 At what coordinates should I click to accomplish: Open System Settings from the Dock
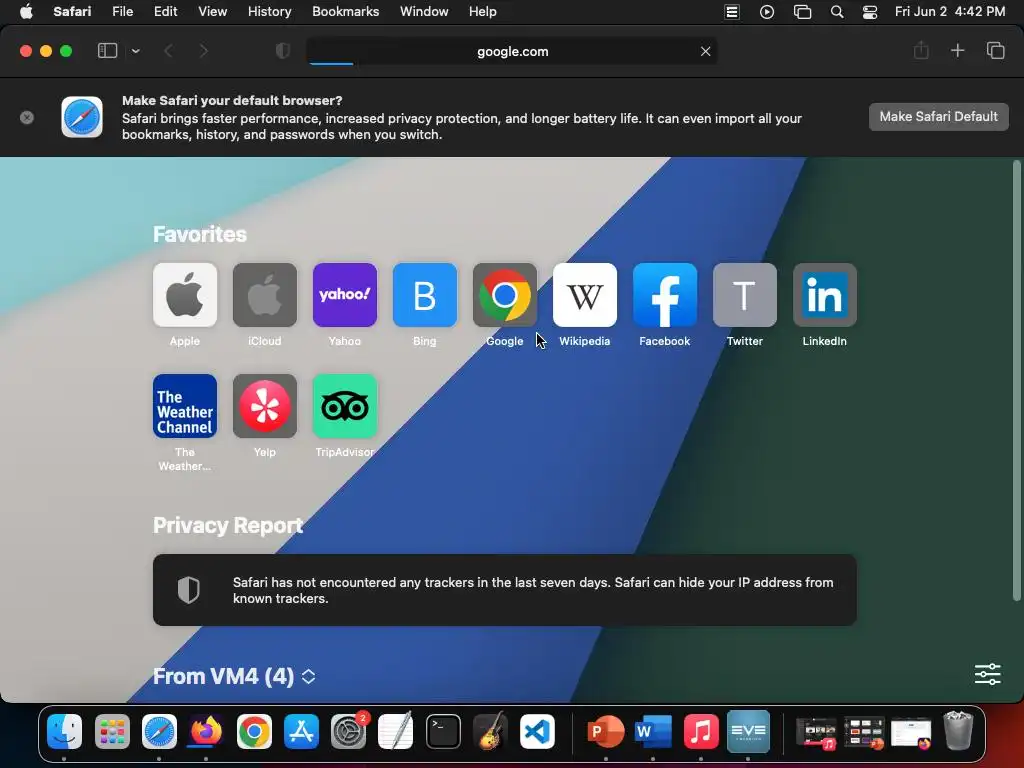[x=348, y=731]
